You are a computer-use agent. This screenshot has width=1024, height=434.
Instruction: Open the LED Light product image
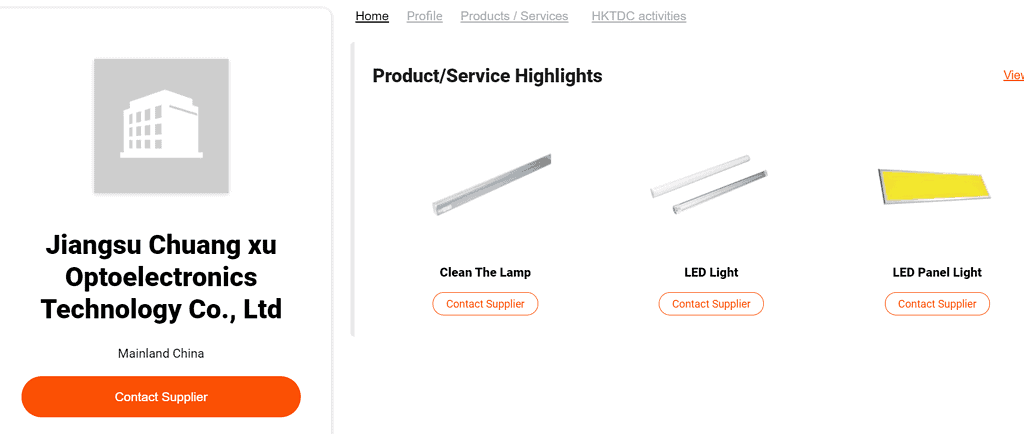coord(709,185)
